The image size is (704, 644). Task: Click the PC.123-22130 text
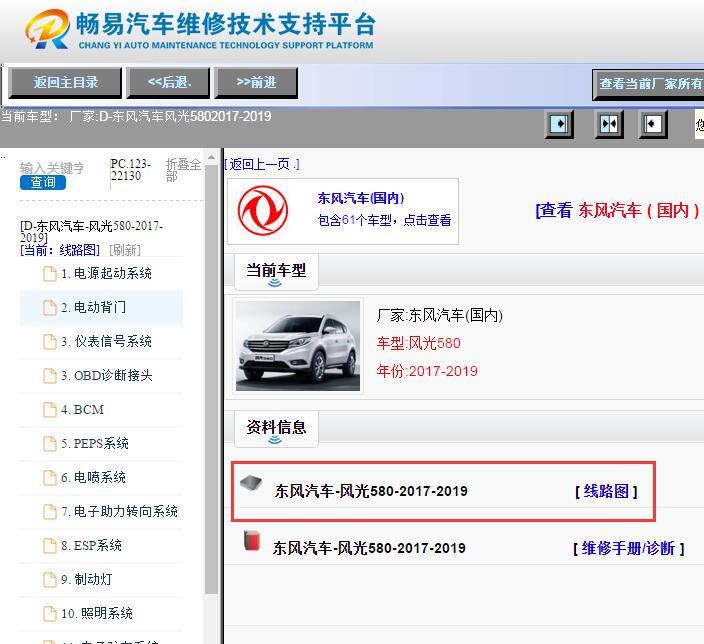coord(131,170)
